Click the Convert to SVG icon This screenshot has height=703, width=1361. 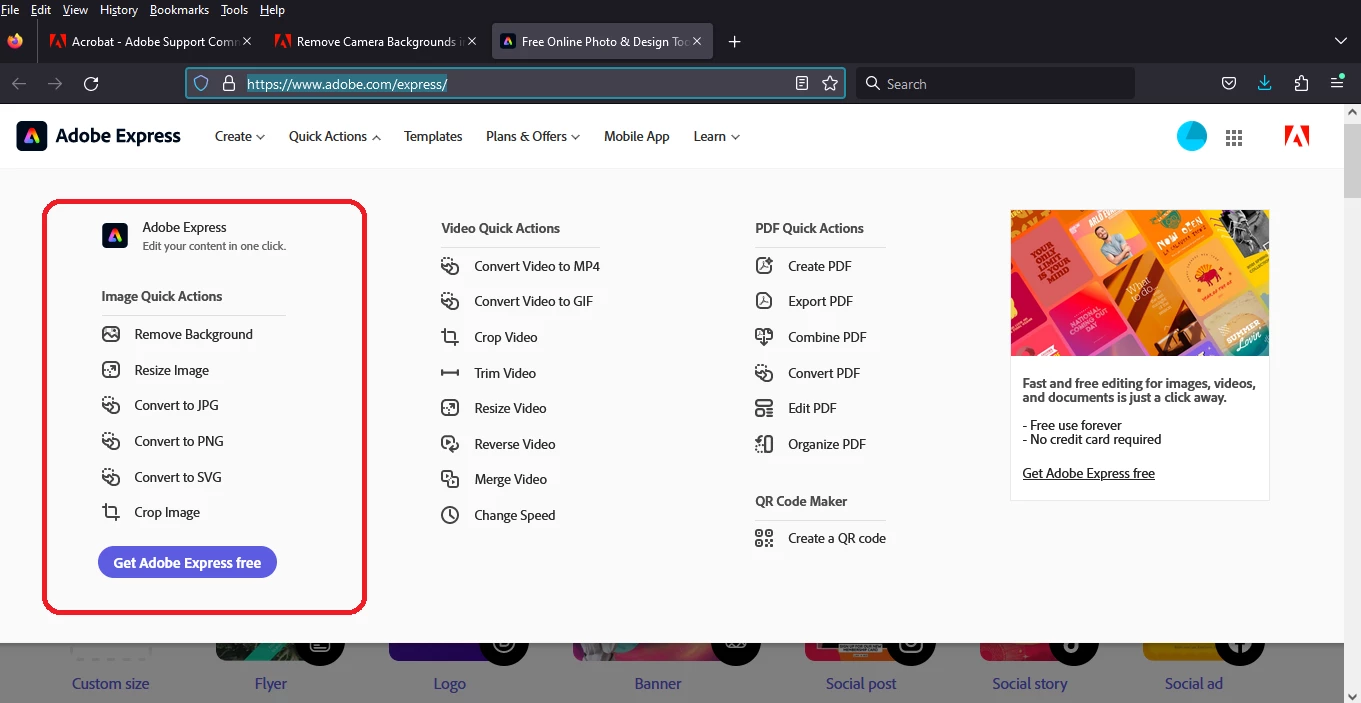point(111,477)
